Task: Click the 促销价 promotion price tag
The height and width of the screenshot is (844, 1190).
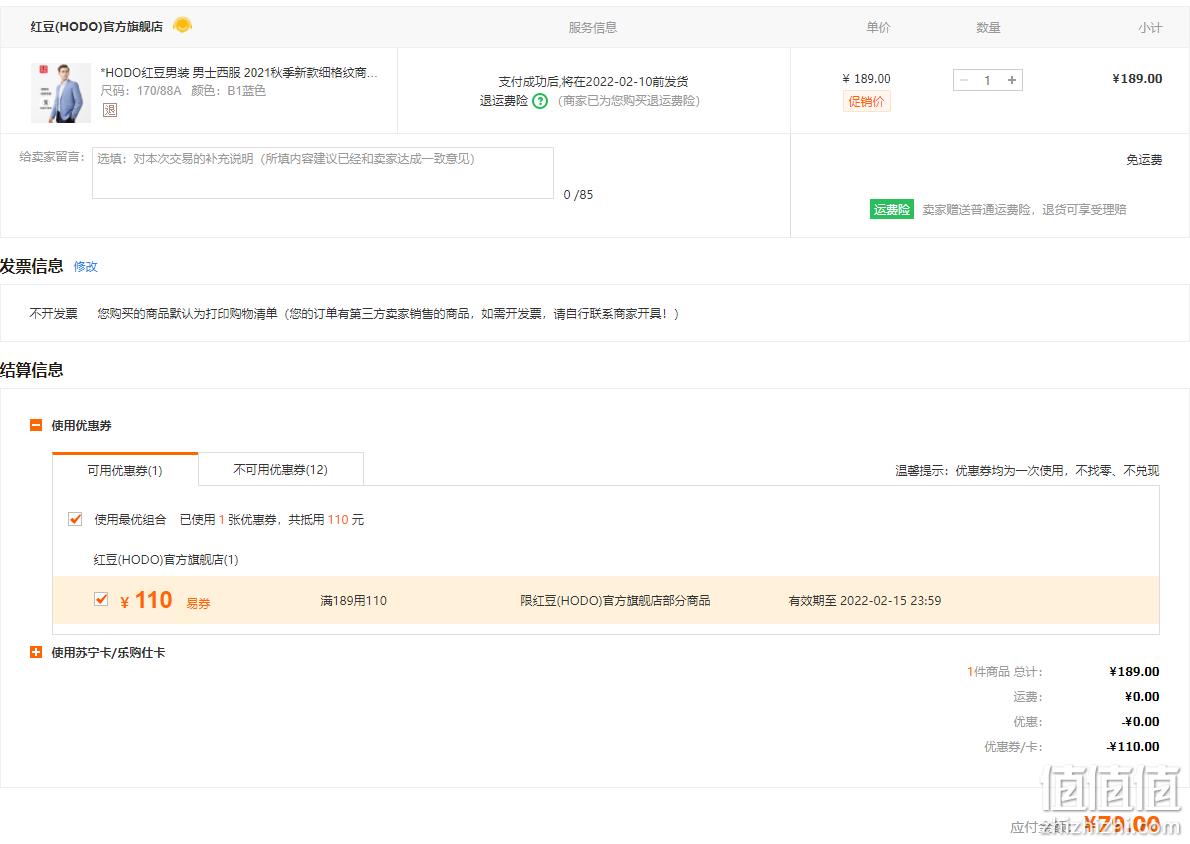Action: click(x=866, y=102)
